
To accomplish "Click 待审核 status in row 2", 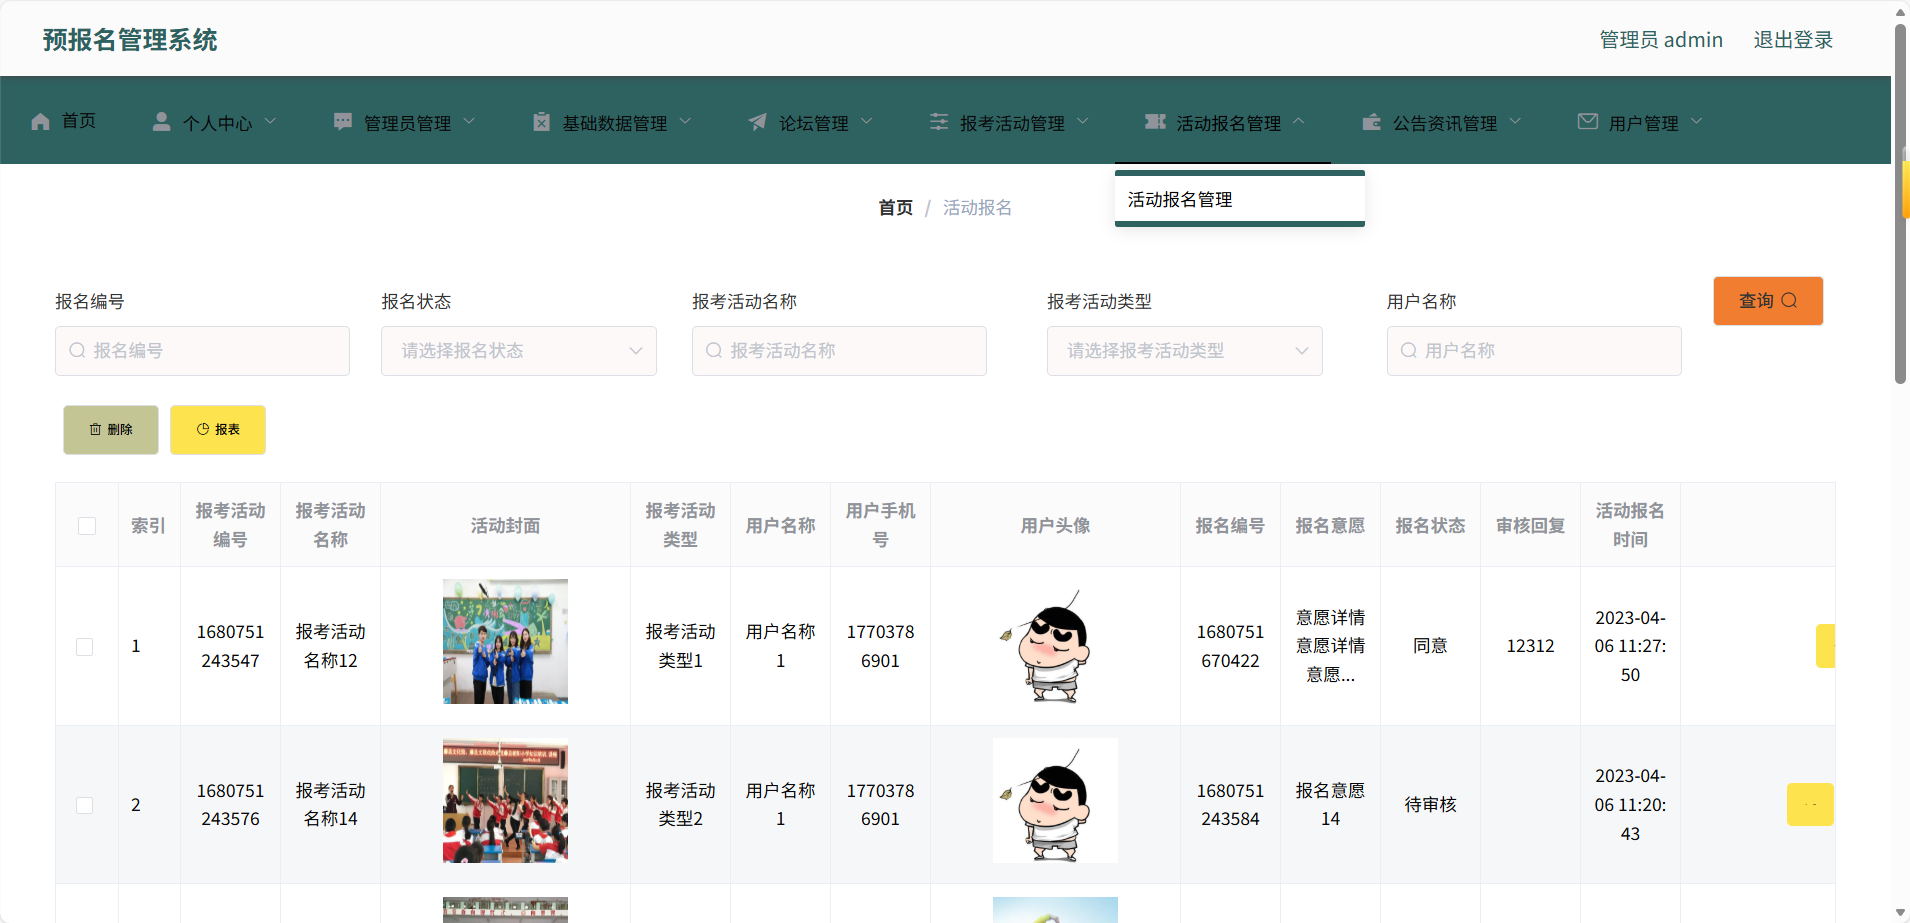I will point(1430,805).
